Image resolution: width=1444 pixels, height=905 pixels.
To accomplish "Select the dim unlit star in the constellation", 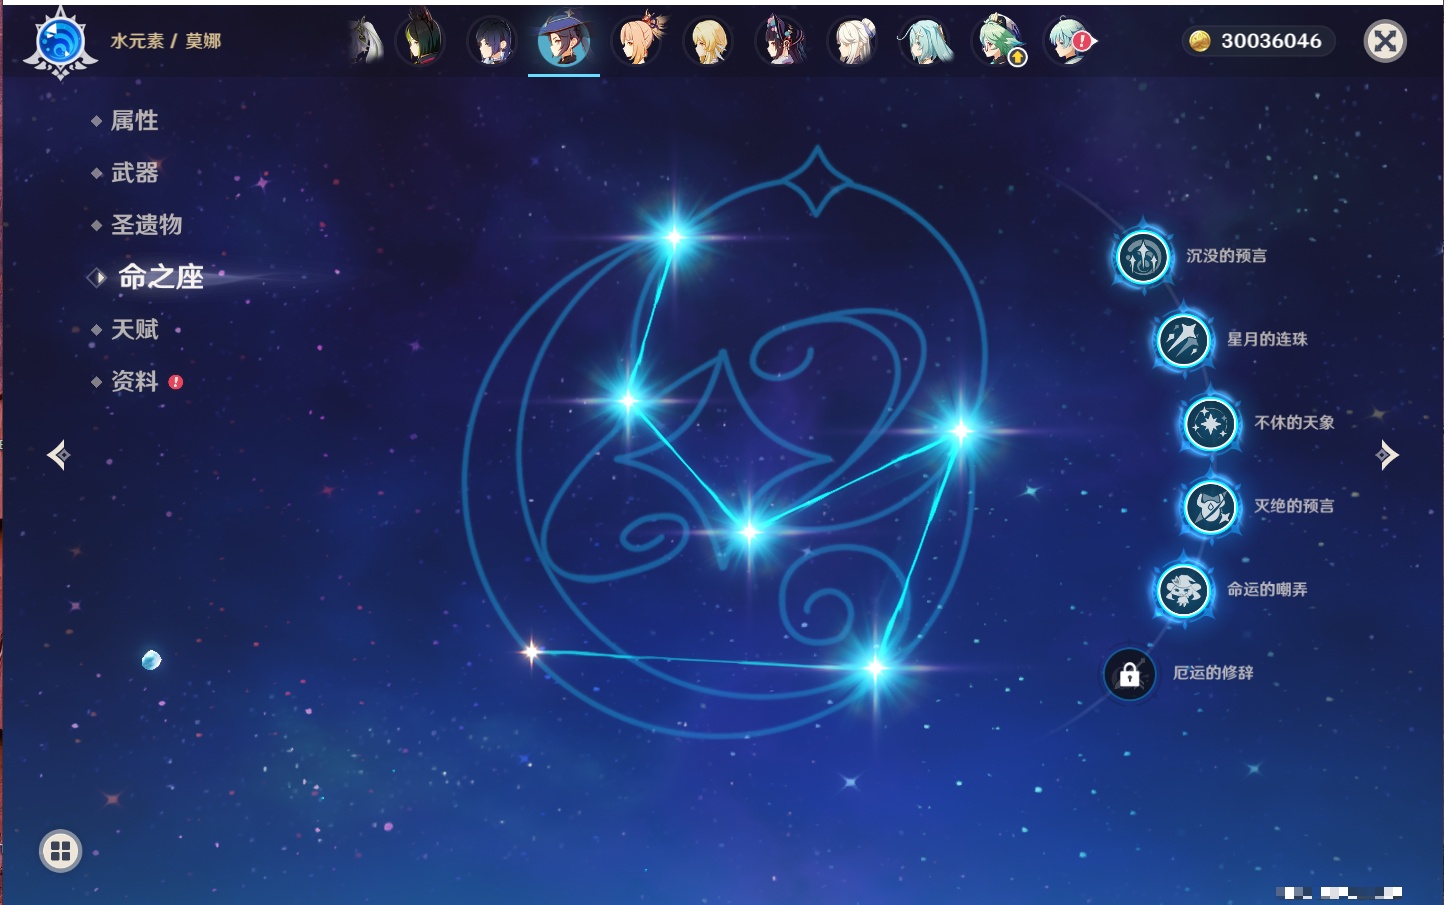I will pos(531,652).
